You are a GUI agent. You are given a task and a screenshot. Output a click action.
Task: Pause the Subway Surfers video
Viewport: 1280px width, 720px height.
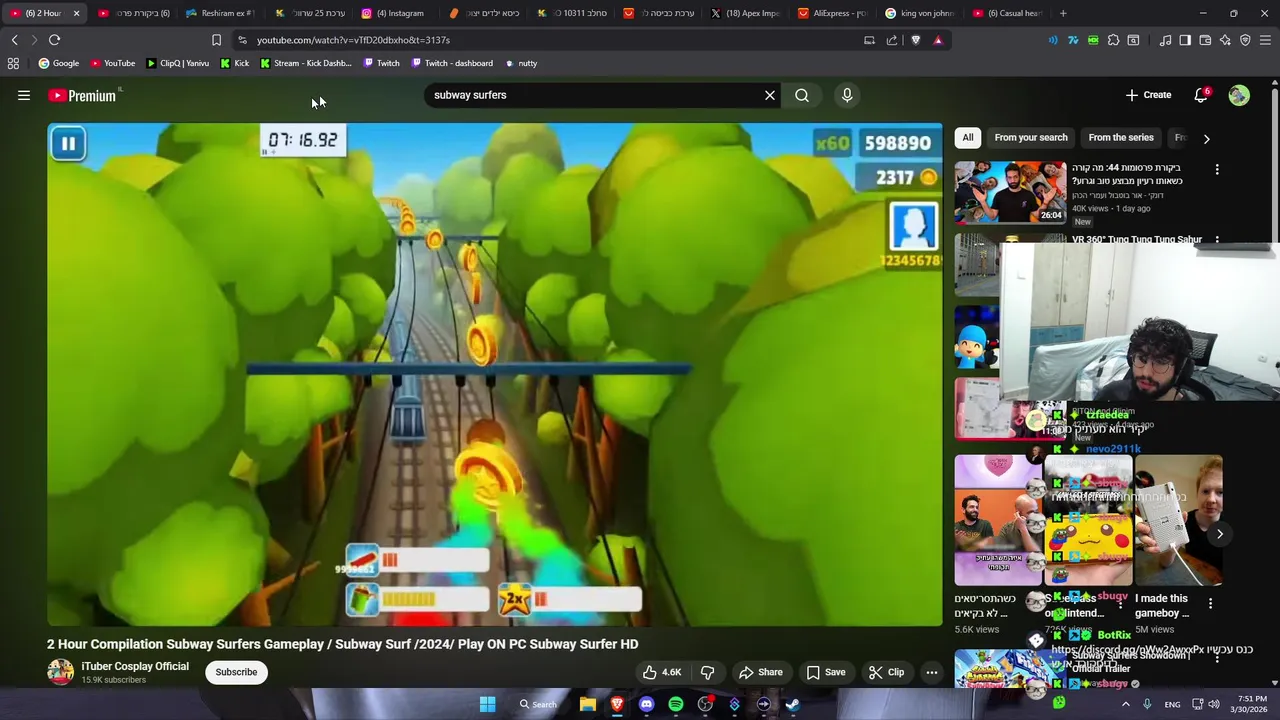(68, 143)
